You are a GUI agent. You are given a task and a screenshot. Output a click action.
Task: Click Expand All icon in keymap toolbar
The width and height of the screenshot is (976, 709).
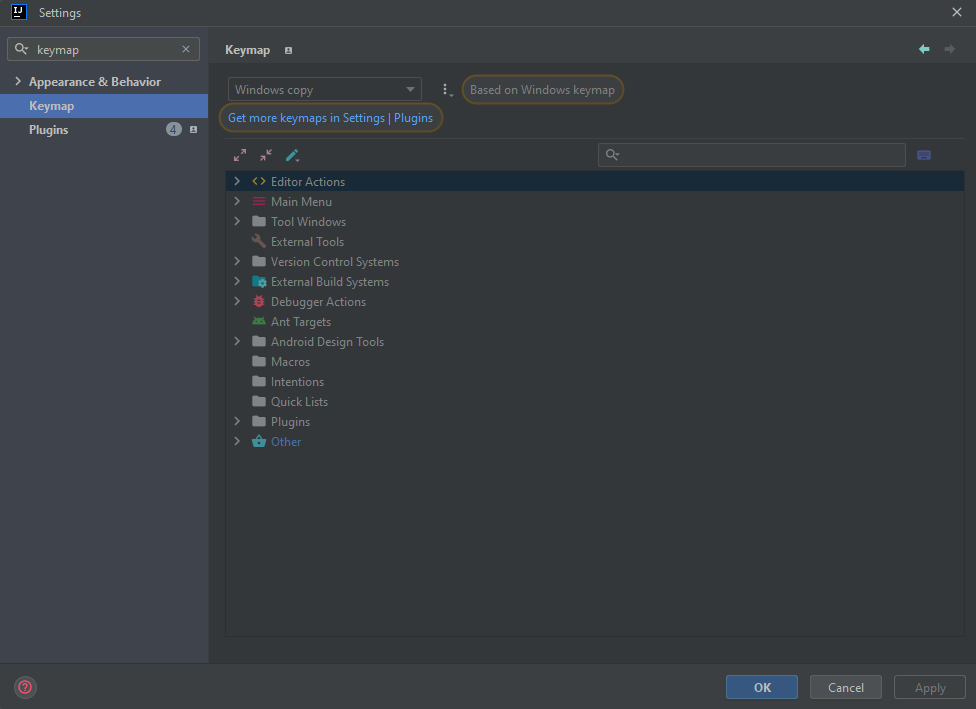[x=240, y=155]
